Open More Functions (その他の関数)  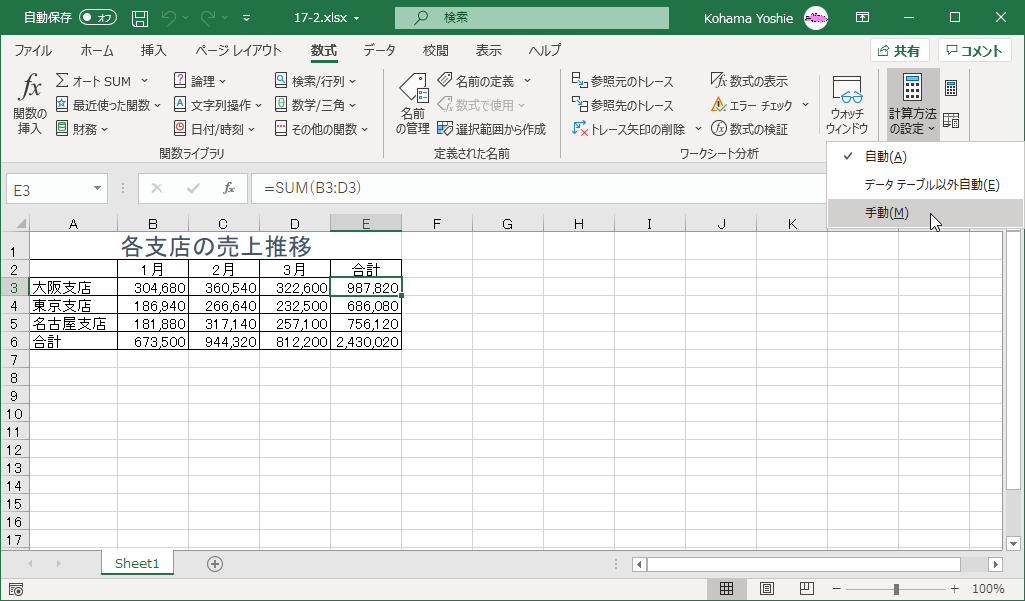[322, 129]
